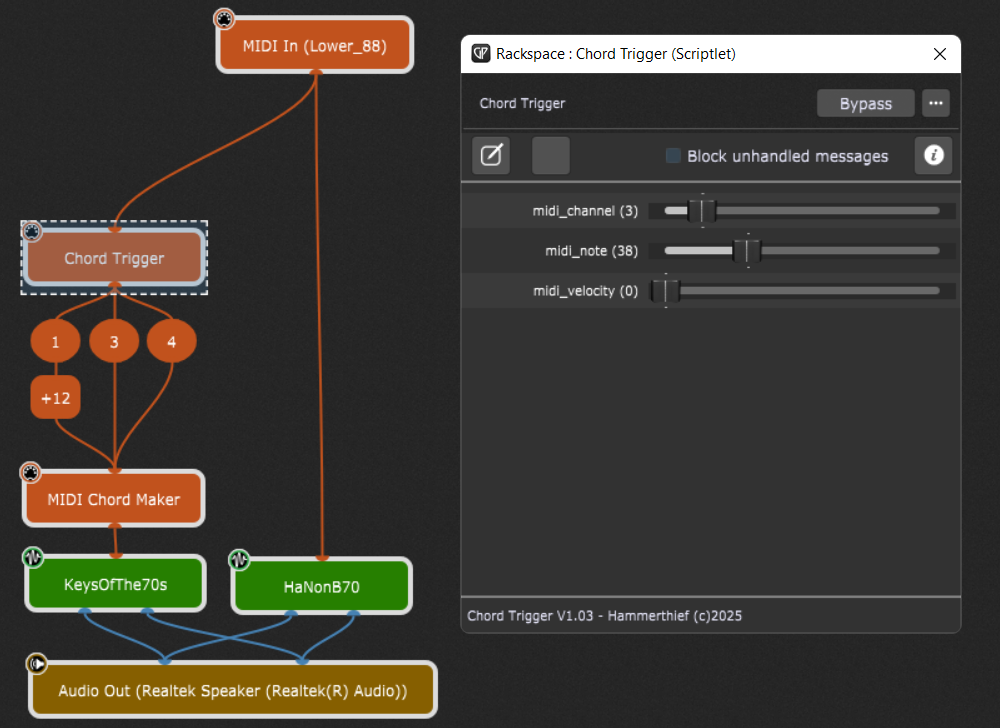Click the speaker icon on Audio Out block
The width and height of the screenshot is (1000, 728).
click(x=36, y=664)
